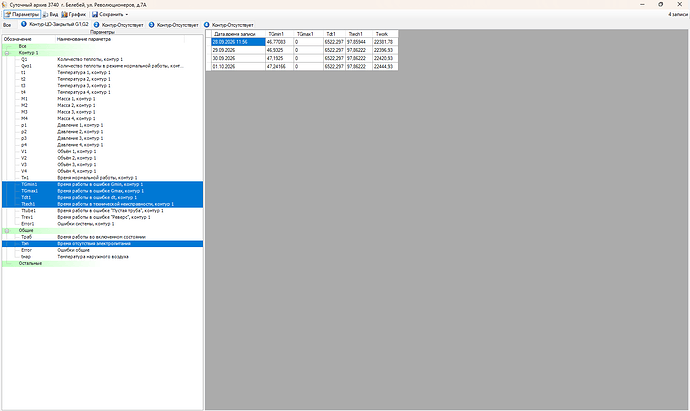The width and height of the screenshot is (690, 411).
Task: Click the Сохранить save button
Action: pos(108,15)
